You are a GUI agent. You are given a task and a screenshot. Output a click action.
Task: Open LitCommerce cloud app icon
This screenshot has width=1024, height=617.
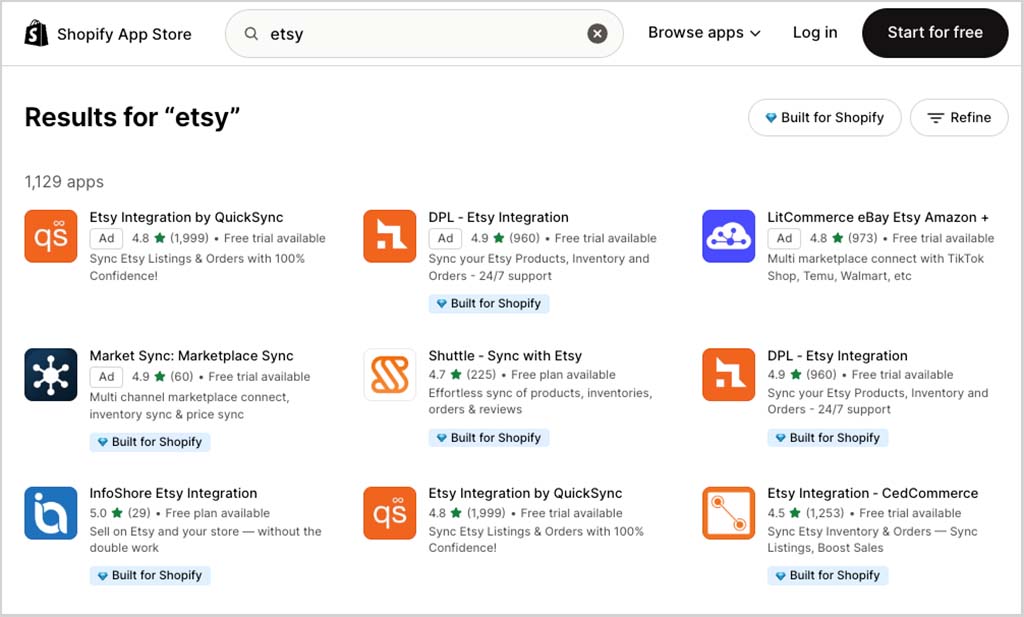[x=729, y=236]
